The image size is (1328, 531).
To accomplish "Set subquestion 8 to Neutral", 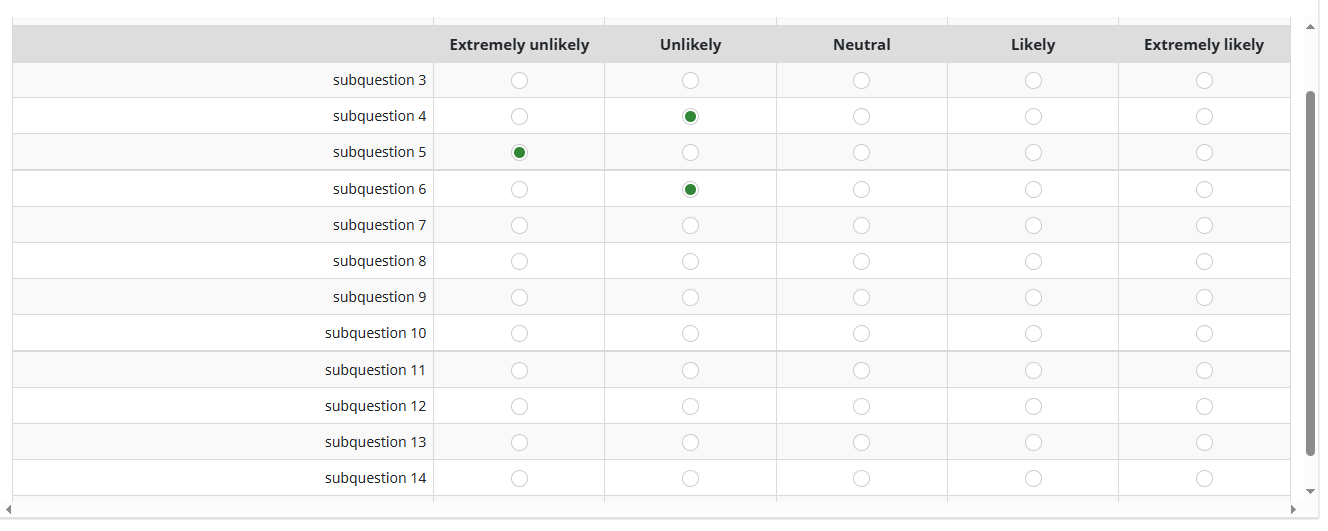I will click(861, 262).
